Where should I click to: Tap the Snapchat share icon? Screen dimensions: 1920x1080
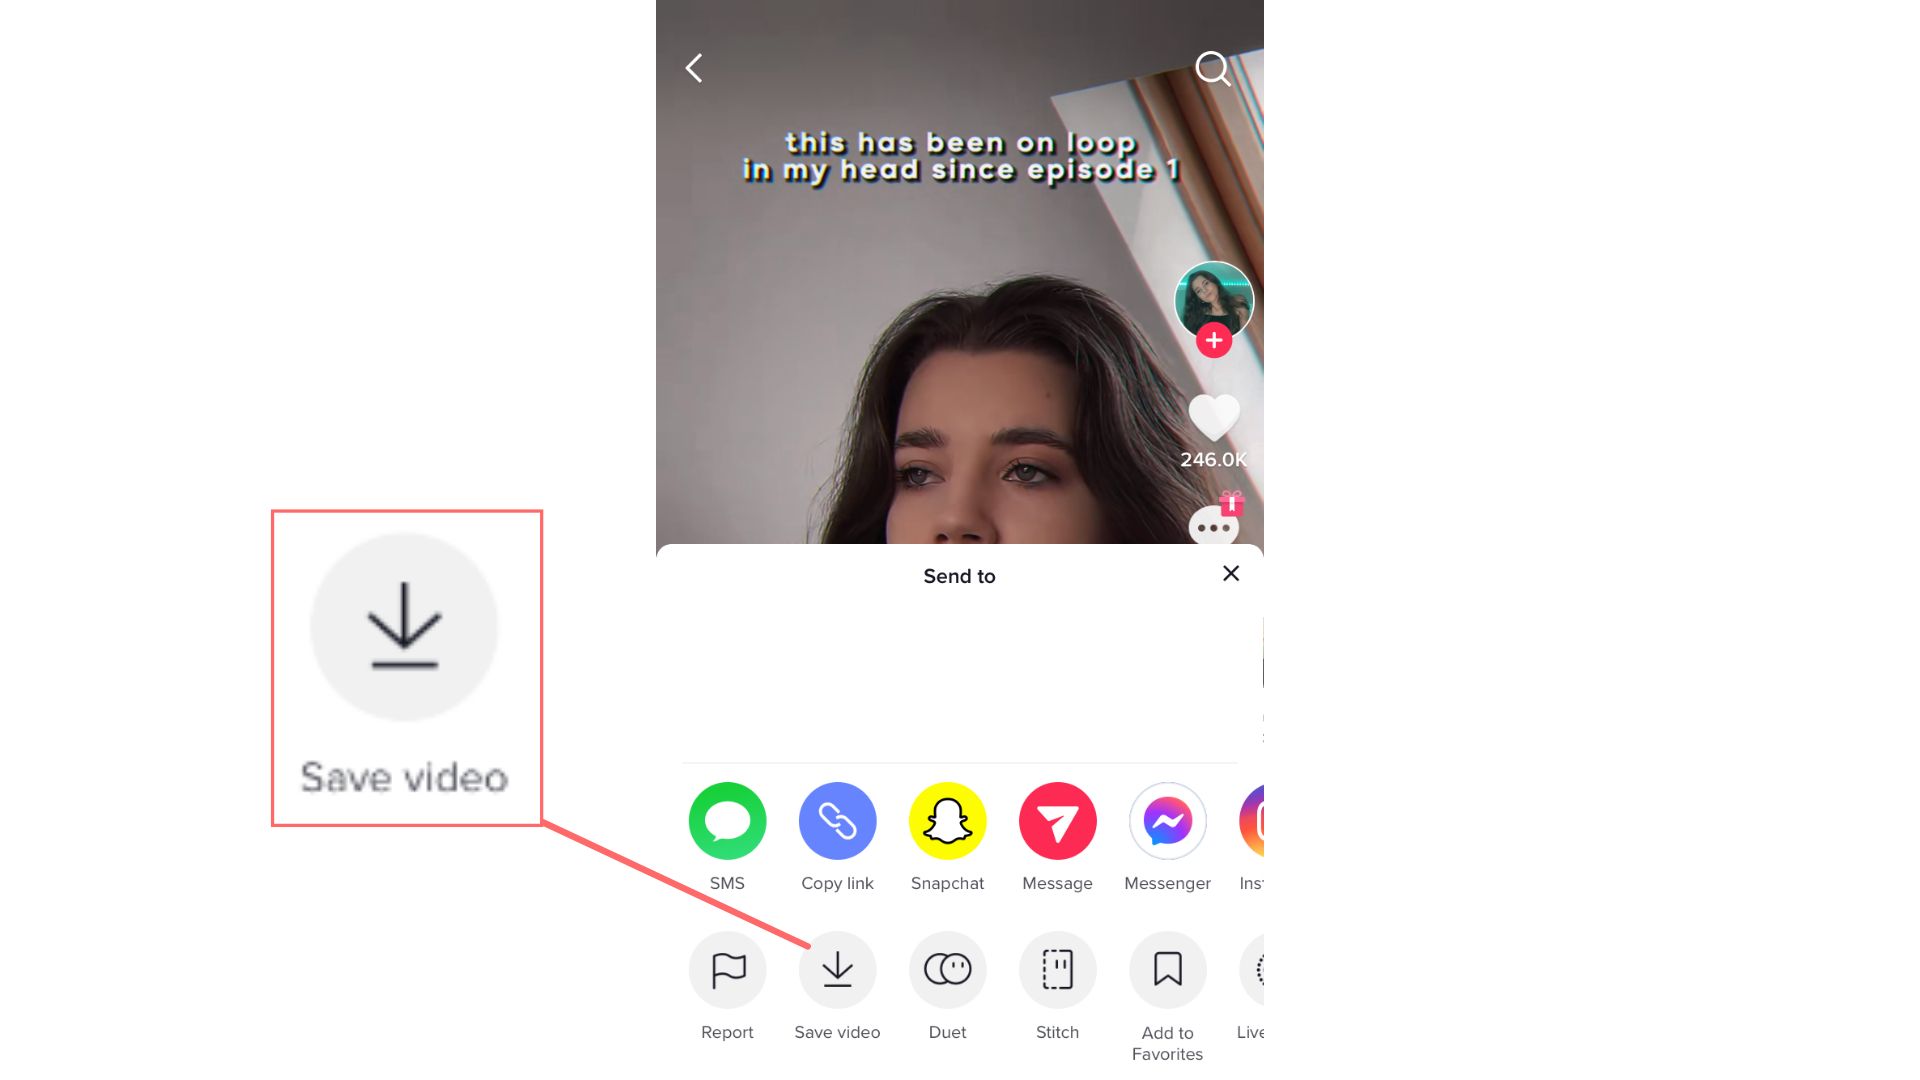[x=947, y=820]
